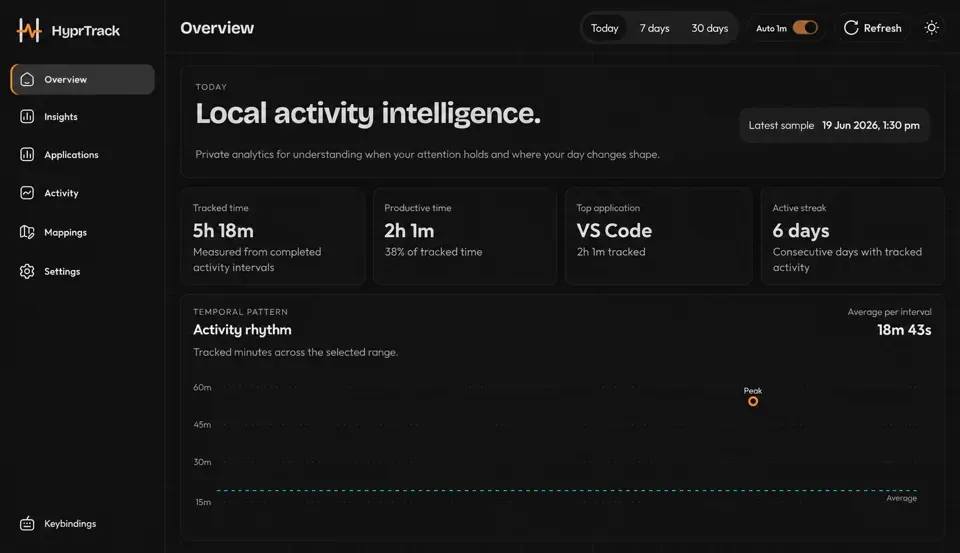The height and width of the screenshot is (553, 960).
Task: Click the Activity rhythm heading
Action: (x=242, y=329)
